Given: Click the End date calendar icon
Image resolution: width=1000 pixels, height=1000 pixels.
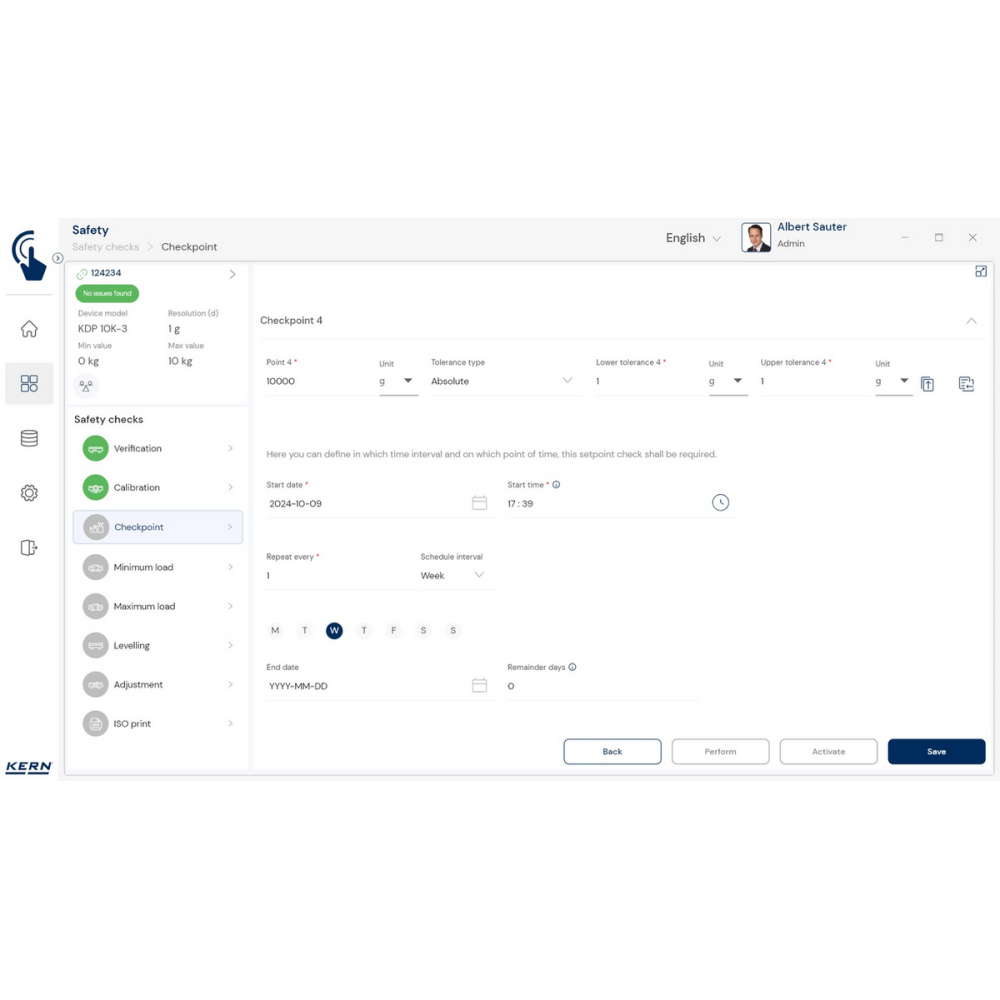Looking at the screenshot, I should (479, 686).
